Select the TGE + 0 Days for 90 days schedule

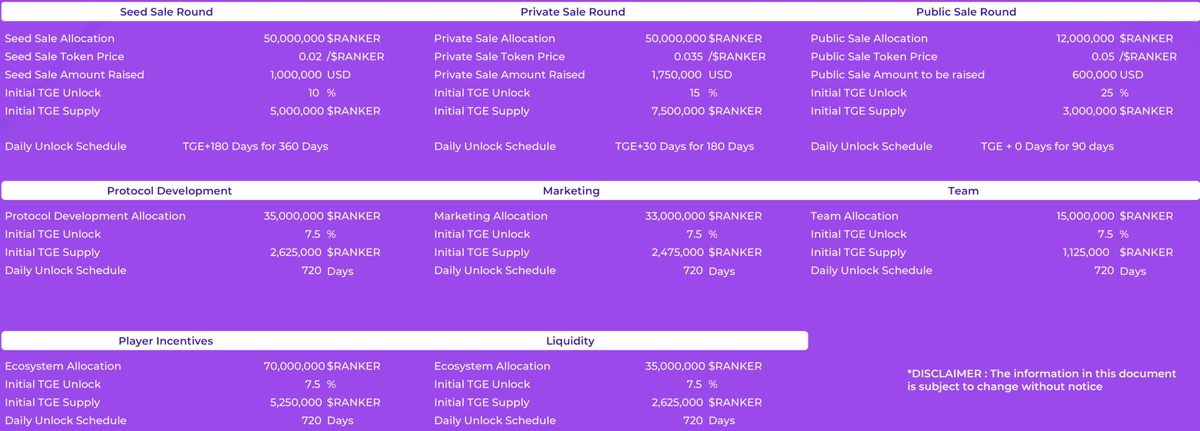click(1047, 147)
